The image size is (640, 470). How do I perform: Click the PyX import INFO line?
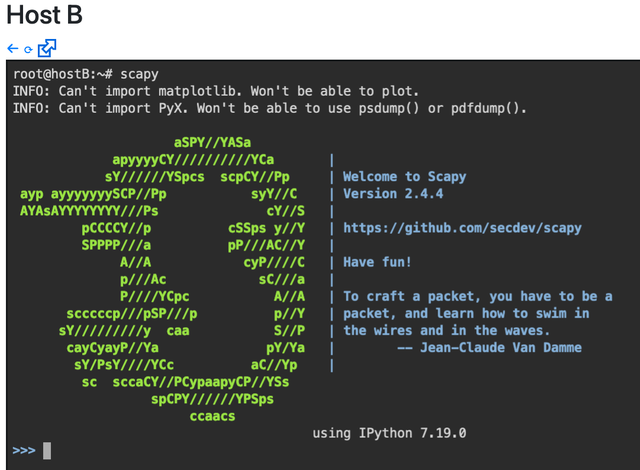click(x=269, y=108)
